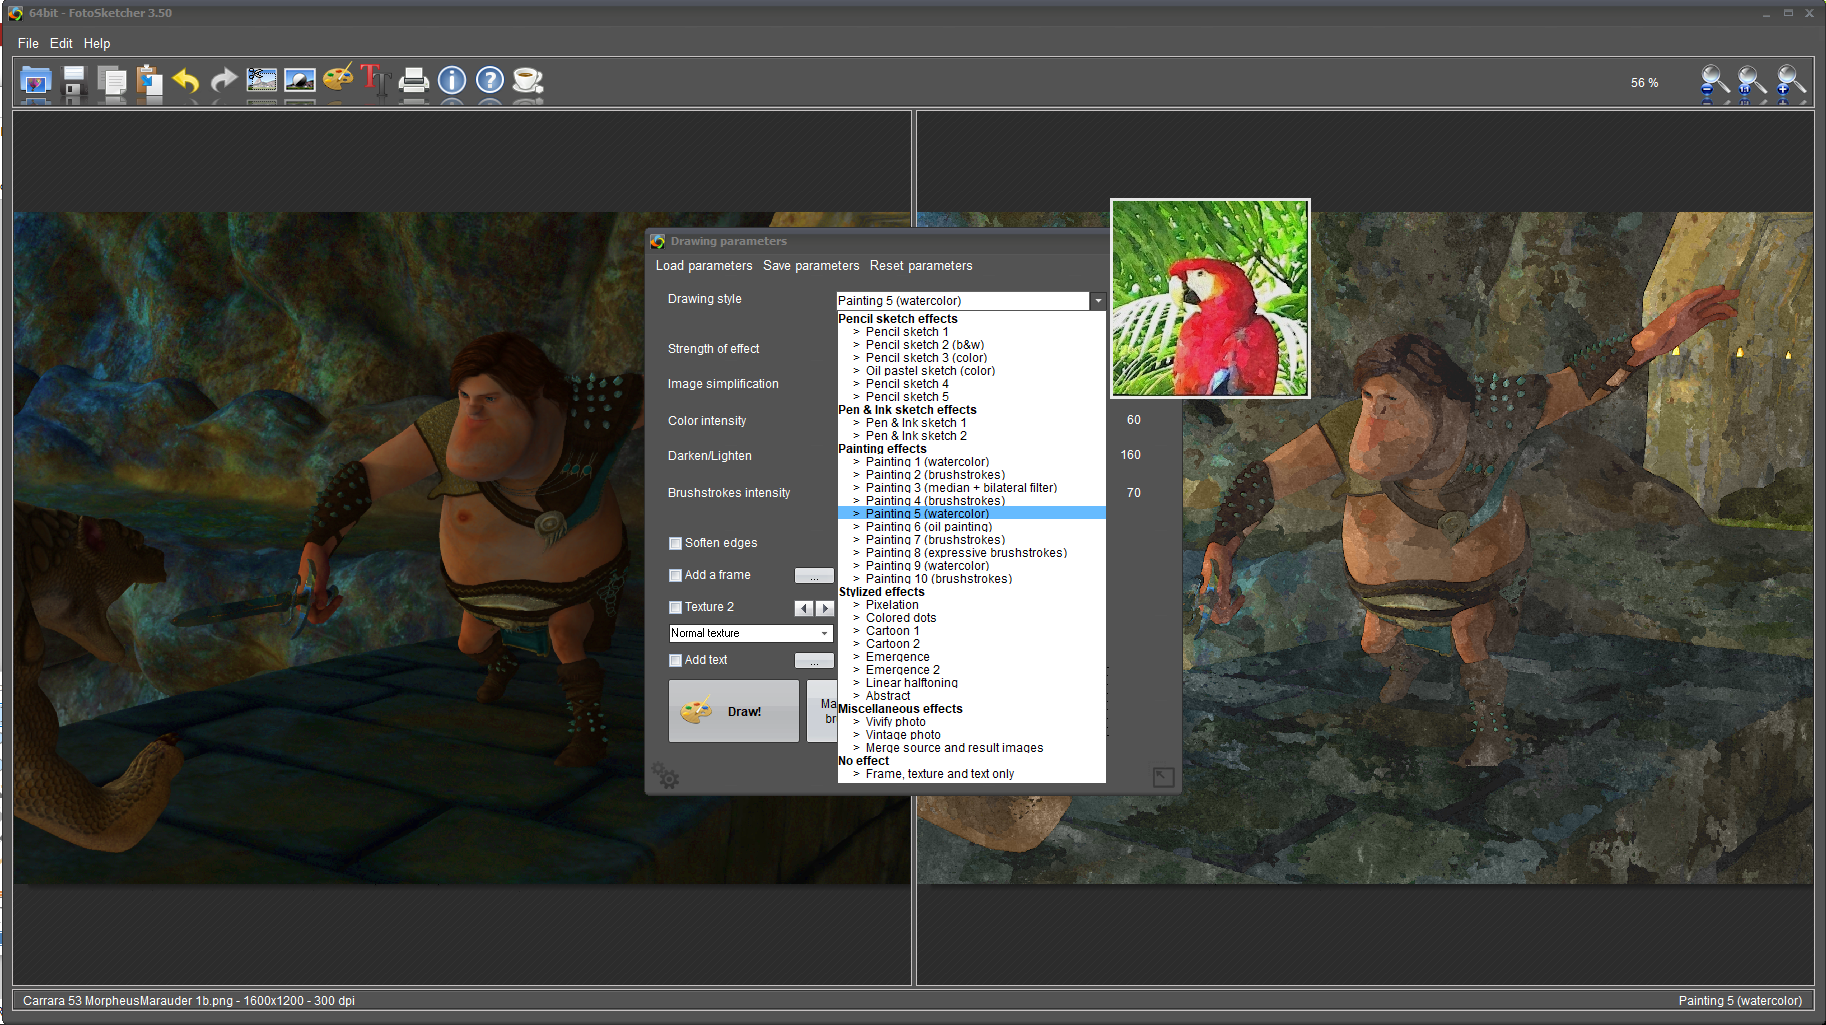The width and height of the screenshot is (1826, 1025).
Task: Enable the Texture 2 checkbox
Action: point(675,607)
